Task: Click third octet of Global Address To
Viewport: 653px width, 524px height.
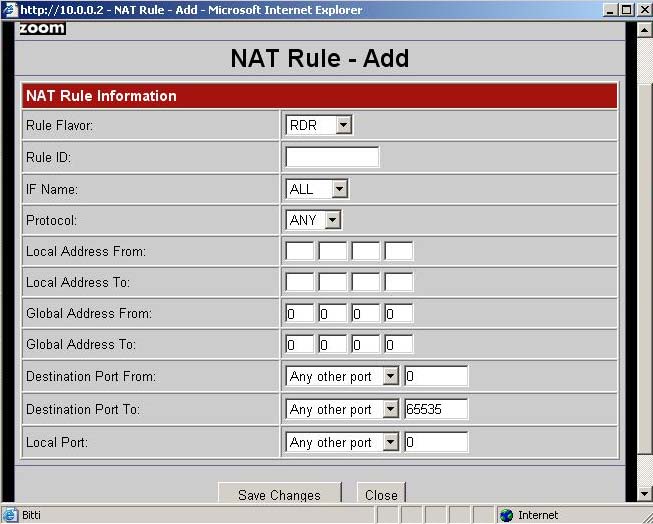Action: 366,344
